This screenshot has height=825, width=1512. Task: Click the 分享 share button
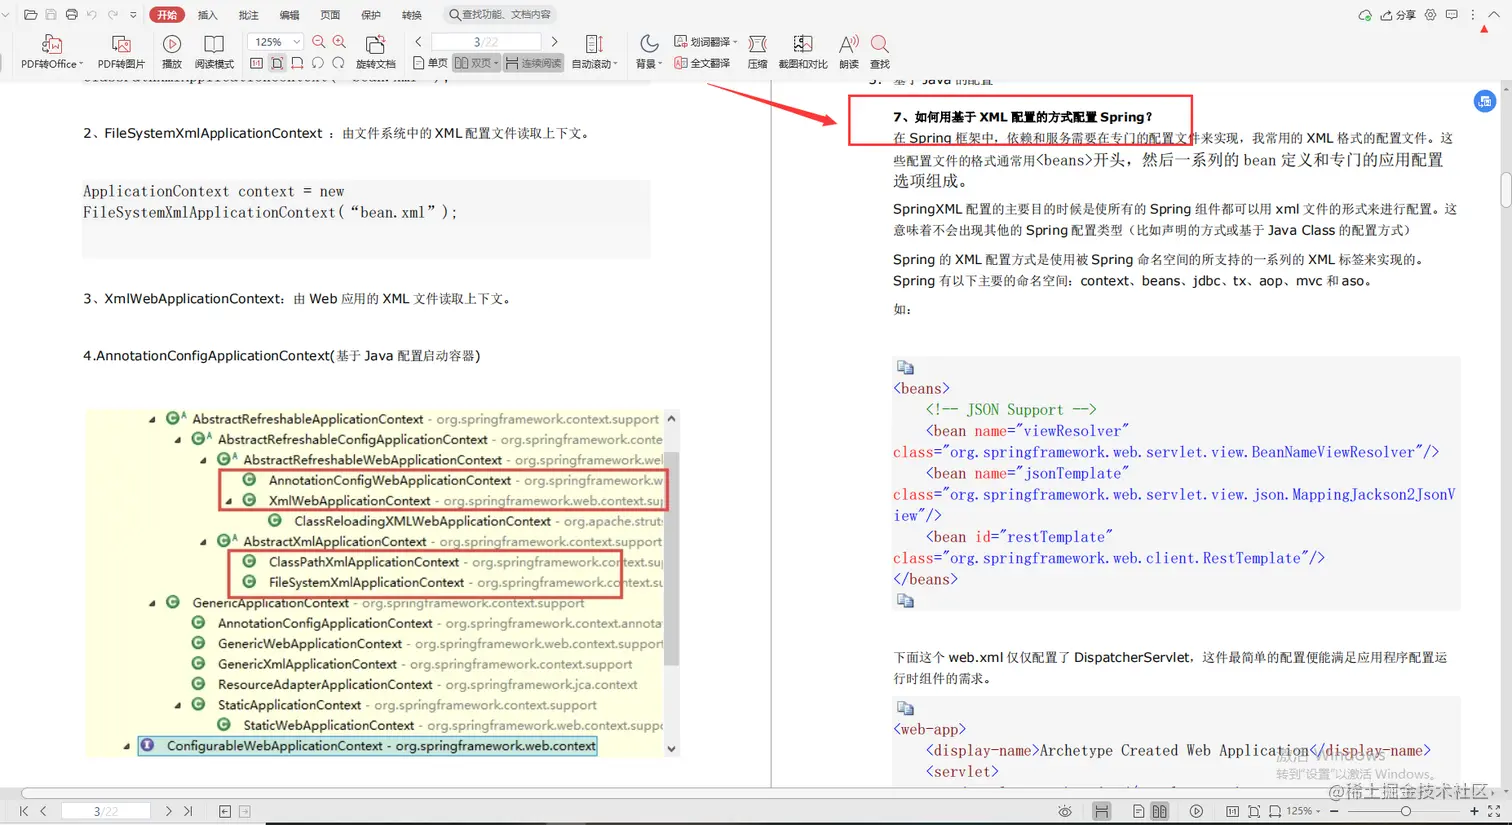[x=1398, y=15]
